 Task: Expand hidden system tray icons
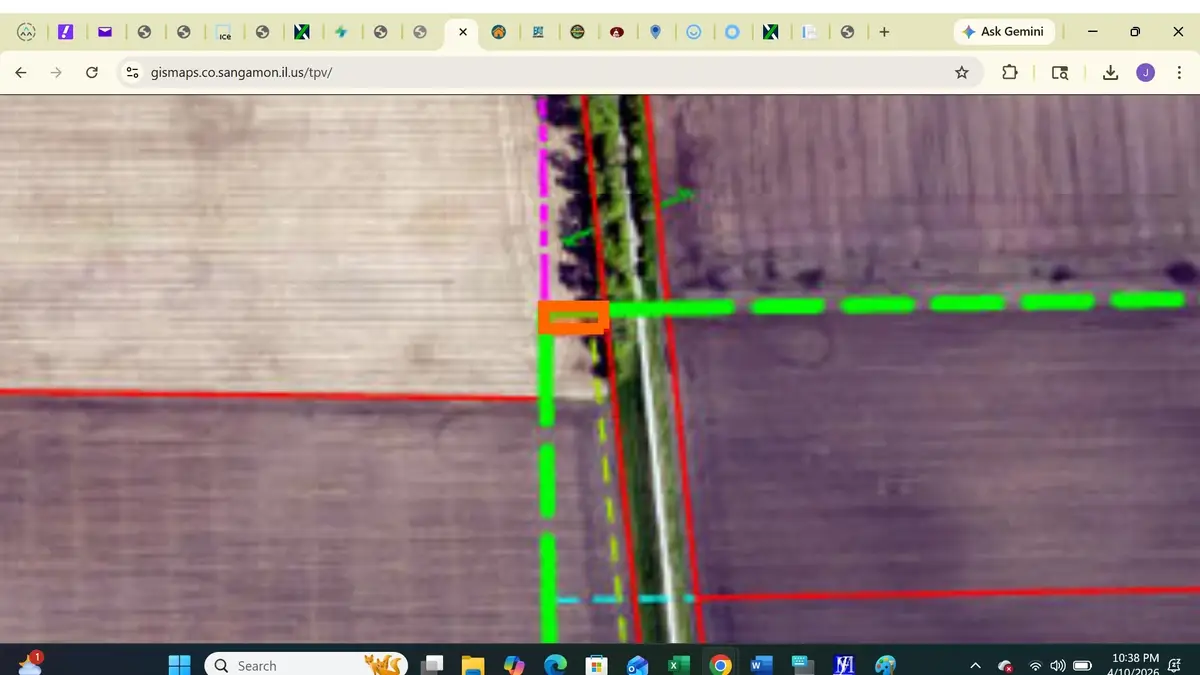click(975, 664)
